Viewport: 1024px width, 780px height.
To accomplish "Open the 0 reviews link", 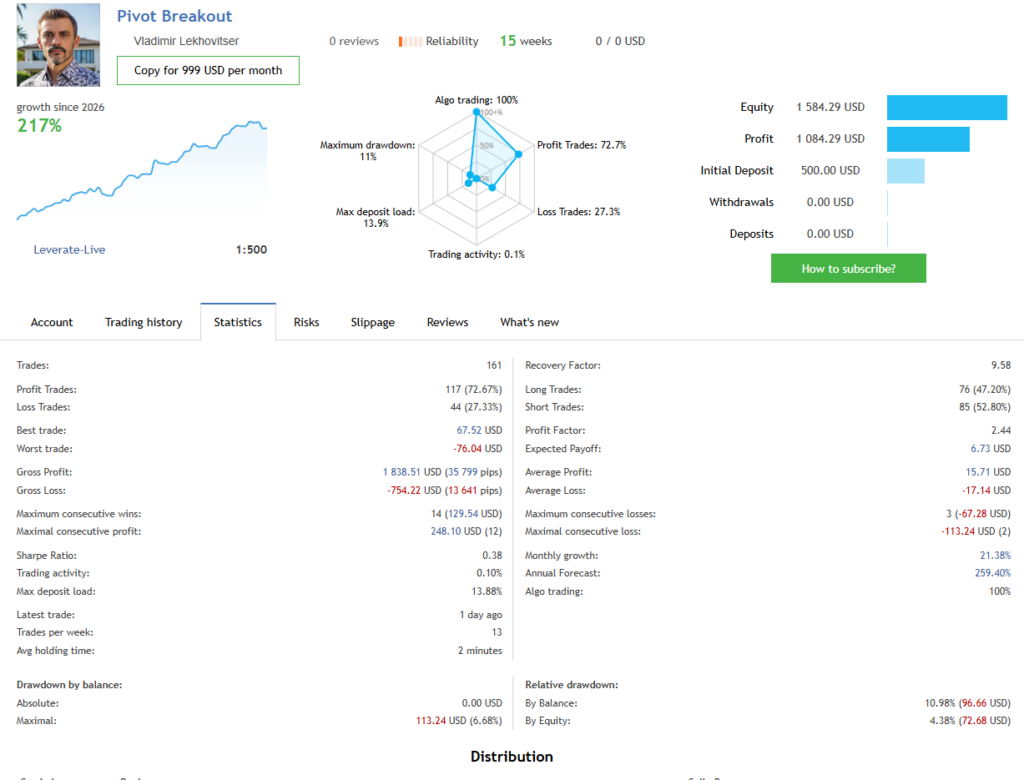I will (354, 41).
